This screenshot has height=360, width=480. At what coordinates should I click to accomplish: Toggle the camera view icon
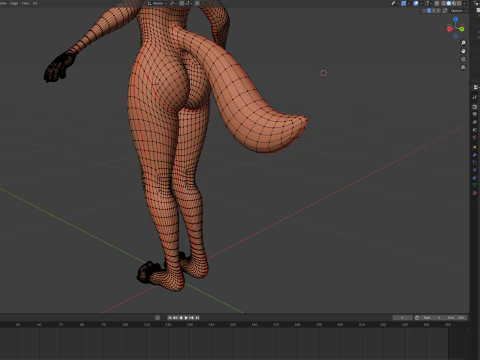coord(463,59)
